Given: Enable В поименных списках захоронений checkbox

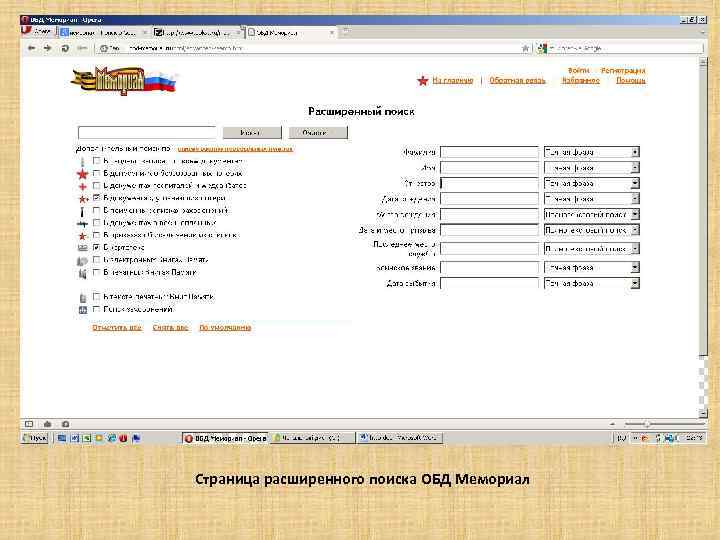Looking at the screenshot, I should point(96,210).
